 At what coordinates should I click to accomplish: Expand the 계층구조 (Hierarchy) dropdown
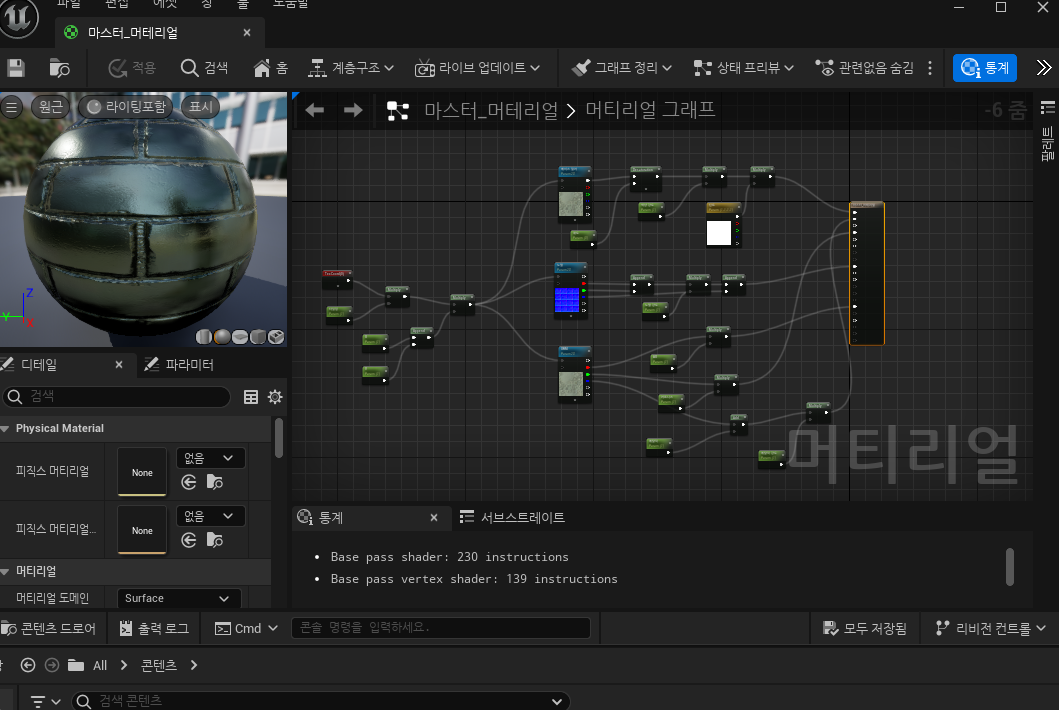click(350, 68)
